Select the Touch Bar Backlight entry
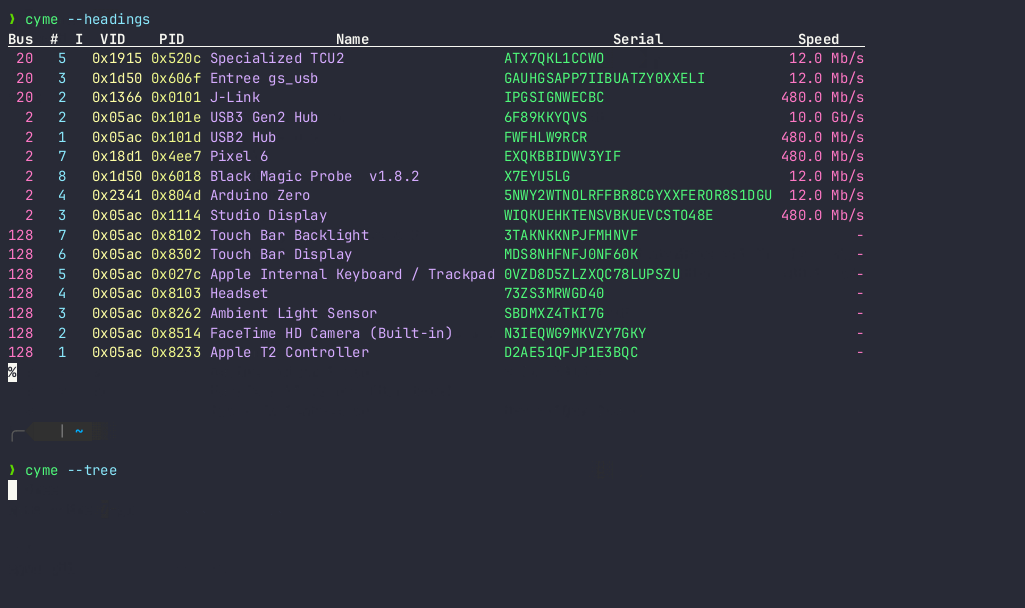The image size is (1025, 608). point(289,235)
